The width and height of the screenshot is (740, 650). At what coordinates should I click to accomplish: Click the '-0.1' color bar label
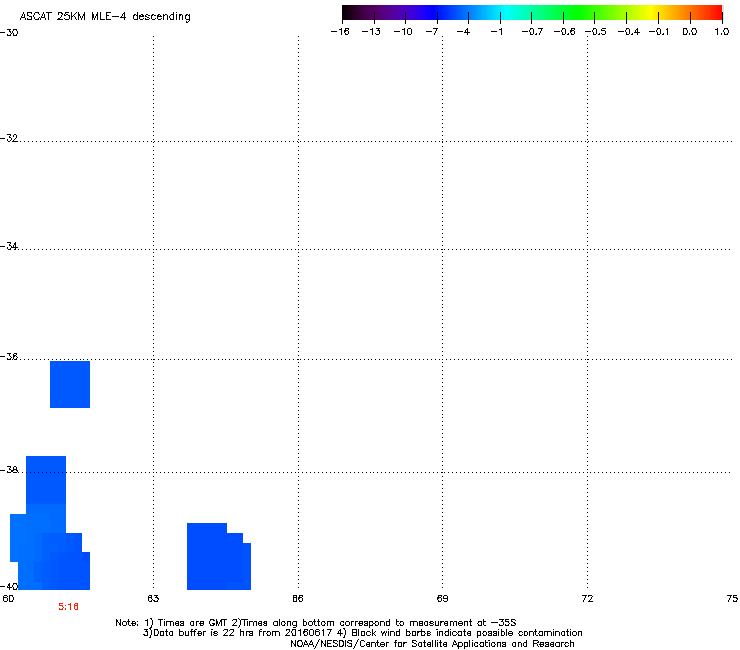(x=659, y=32)
